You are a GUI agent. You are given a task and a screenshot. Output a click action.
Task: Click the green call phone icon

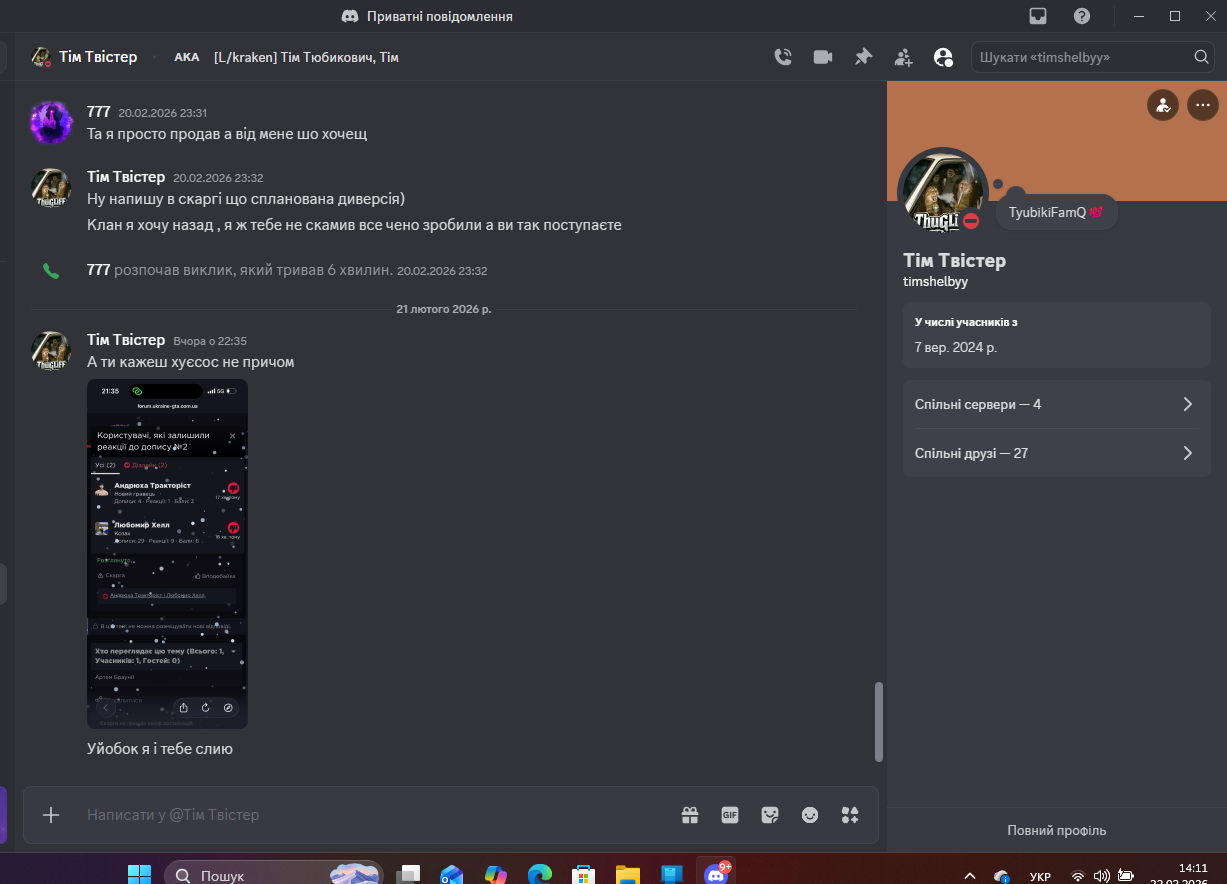click(50, 270)
